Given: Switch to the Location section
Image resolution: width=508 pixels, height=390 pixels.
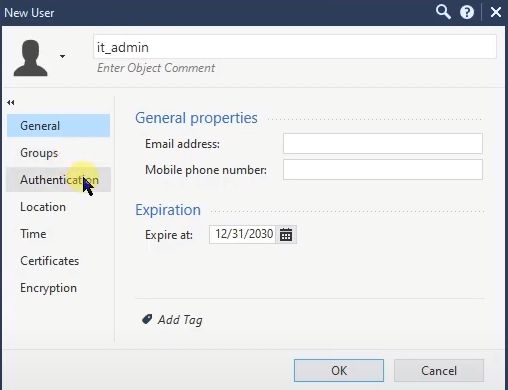Looking at the screenshot, I should point(58,207).
